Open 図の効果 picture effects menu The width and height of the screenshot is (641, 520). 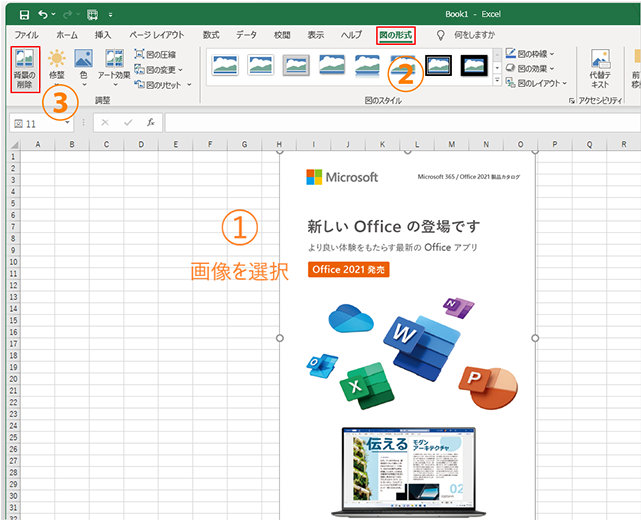(530, 68)
